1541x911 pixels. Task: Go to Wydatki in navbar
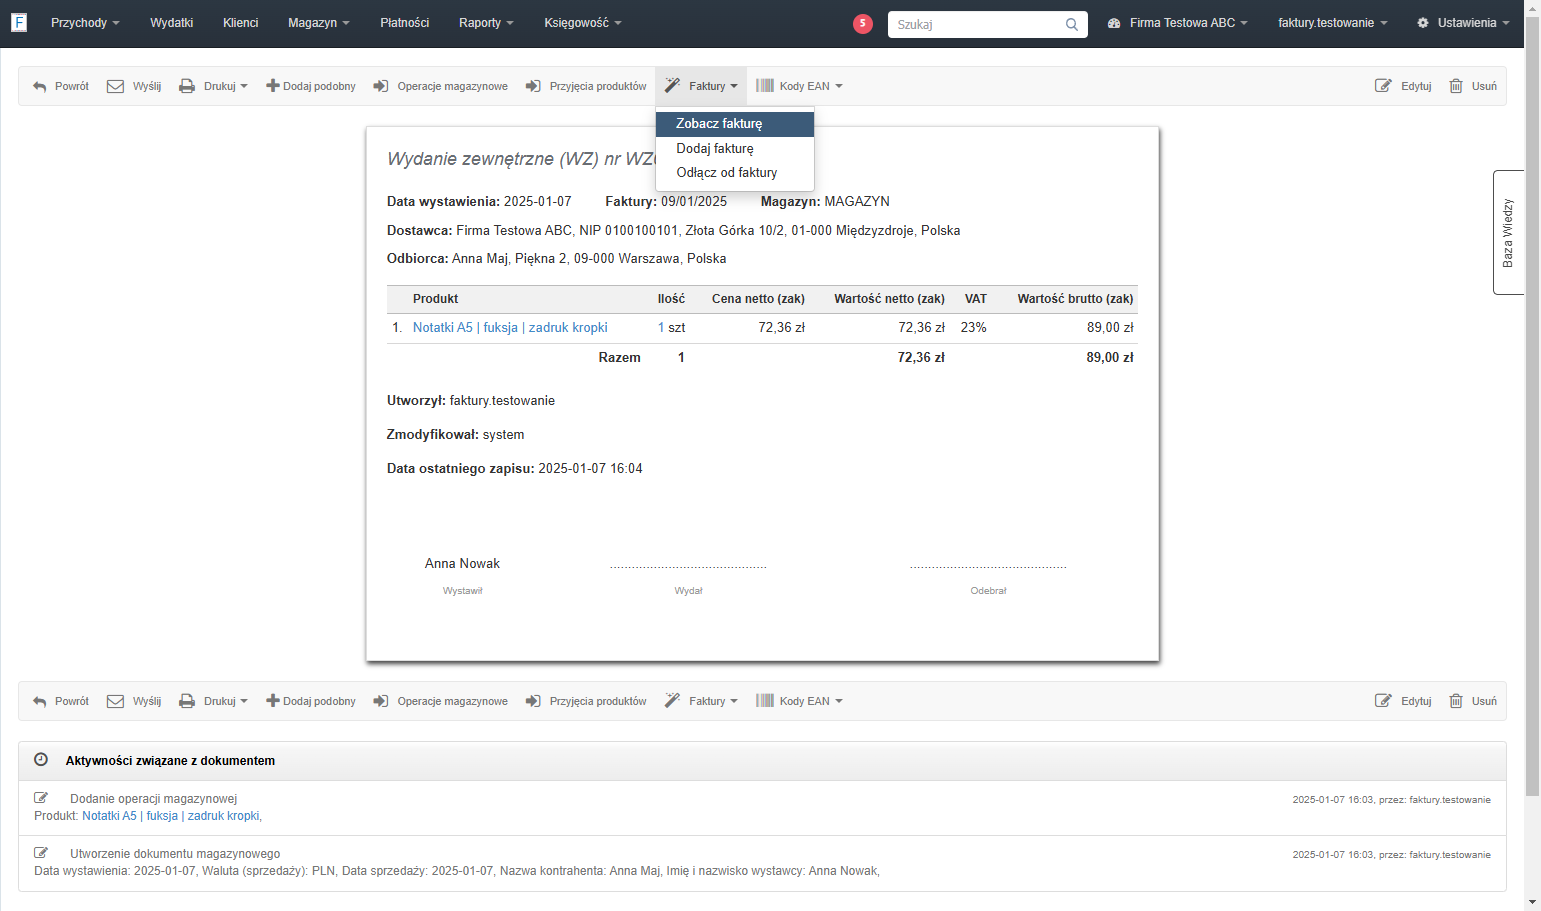tap(172, 23)
